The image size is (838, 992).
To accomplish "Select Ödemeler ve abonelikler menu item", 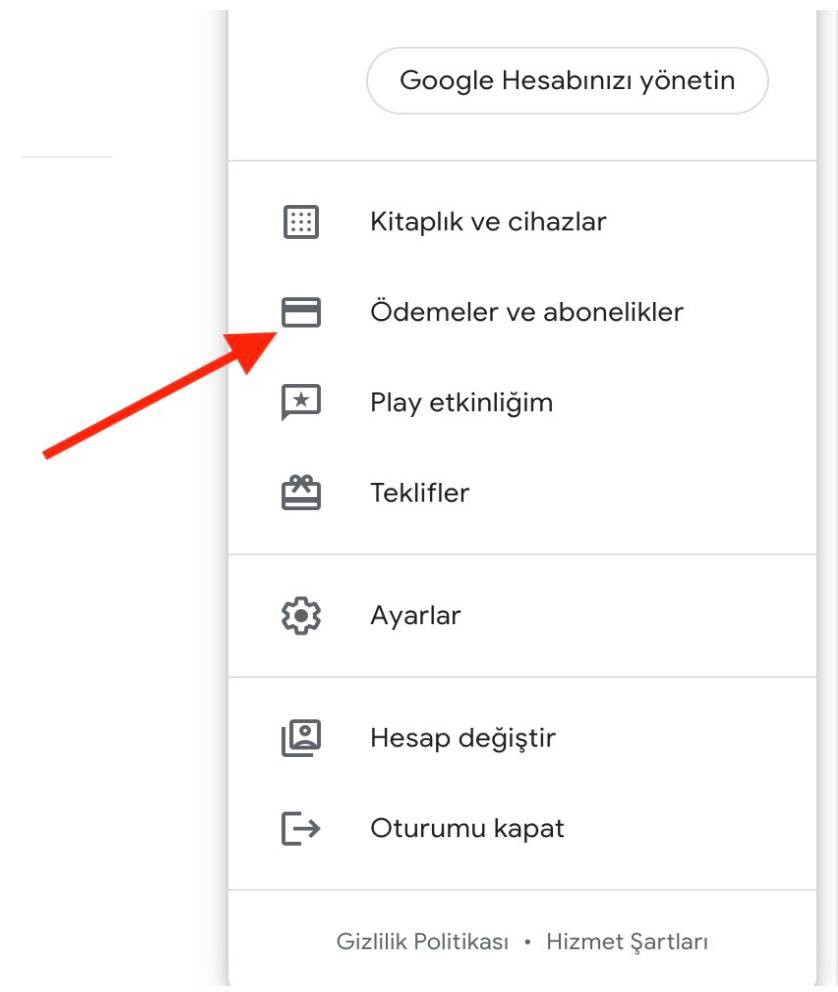I will tap(522, 312).
